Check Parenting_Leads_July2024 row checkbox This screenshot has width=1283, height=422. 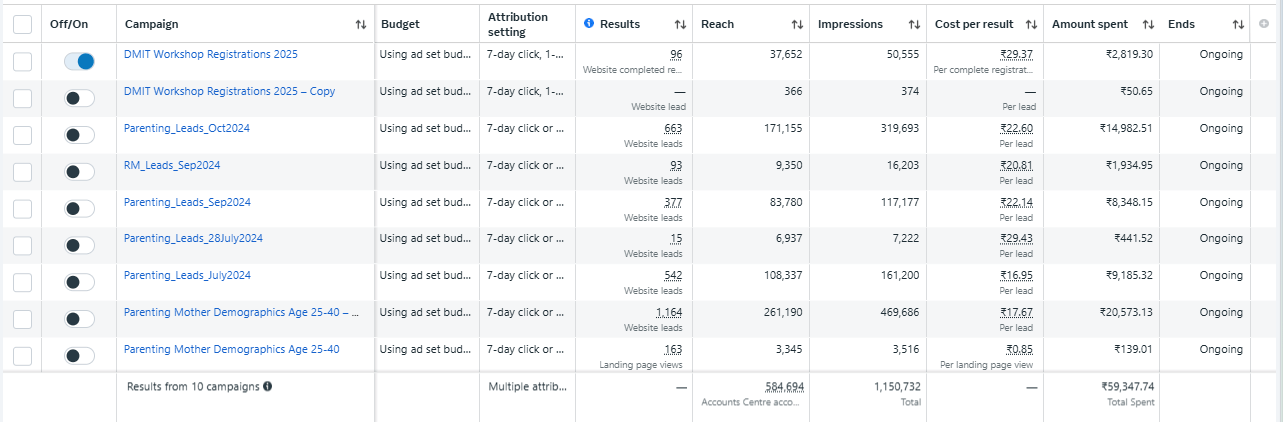23,282
